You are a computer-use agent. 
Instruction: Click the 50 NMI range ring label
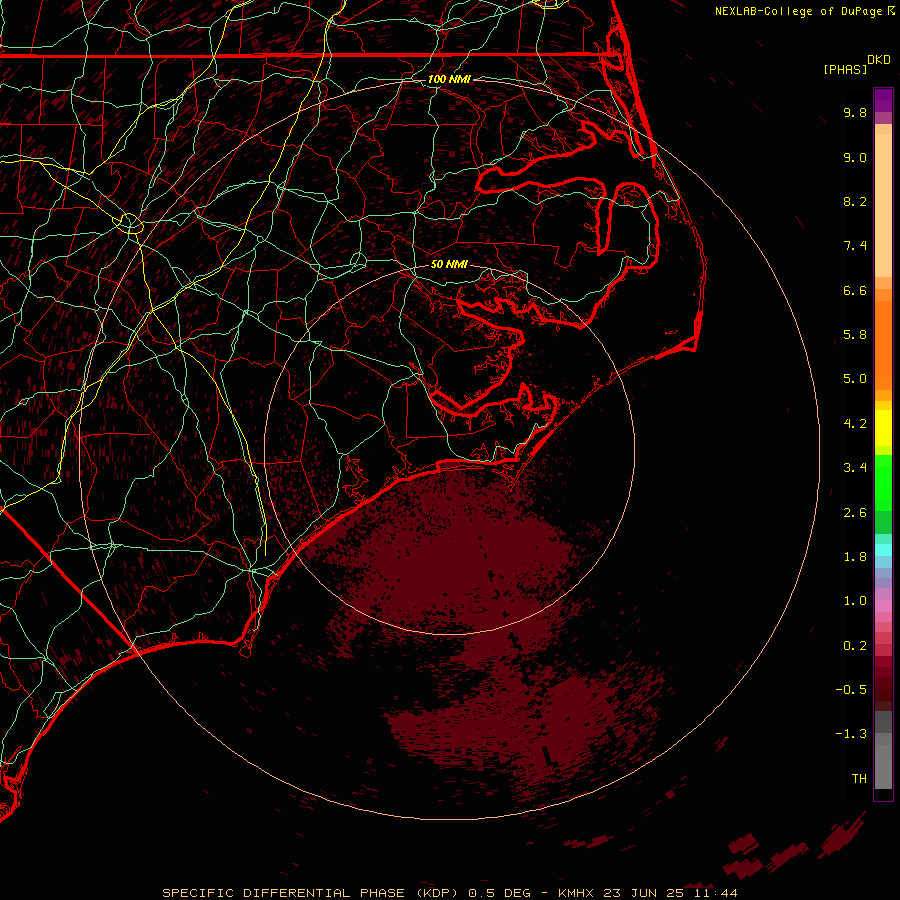tap(449, 265)
